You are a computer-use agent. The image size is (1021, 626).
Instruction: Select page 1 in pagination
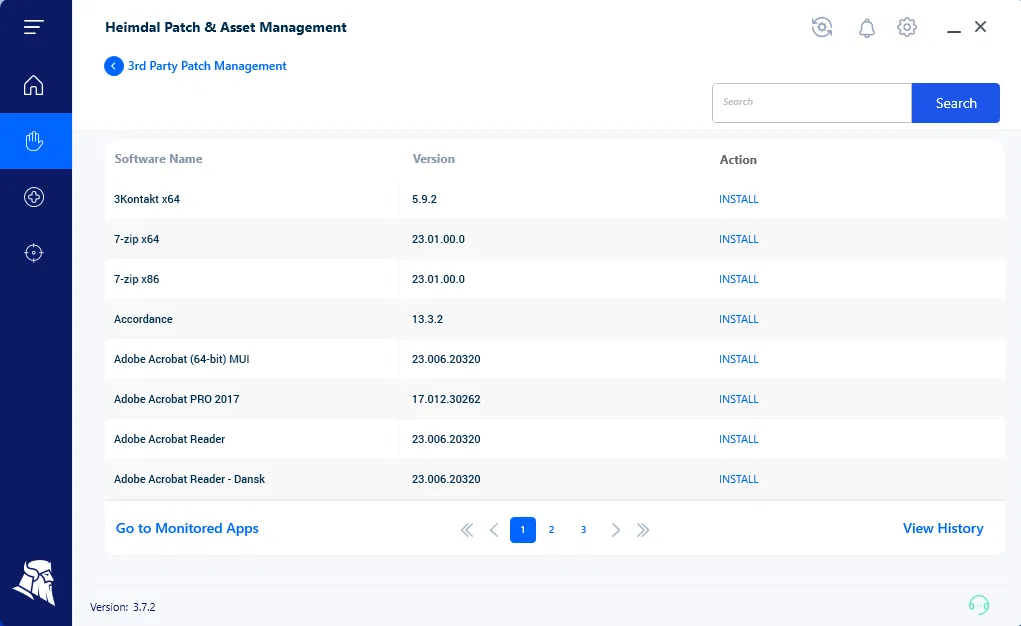point(523,530)
